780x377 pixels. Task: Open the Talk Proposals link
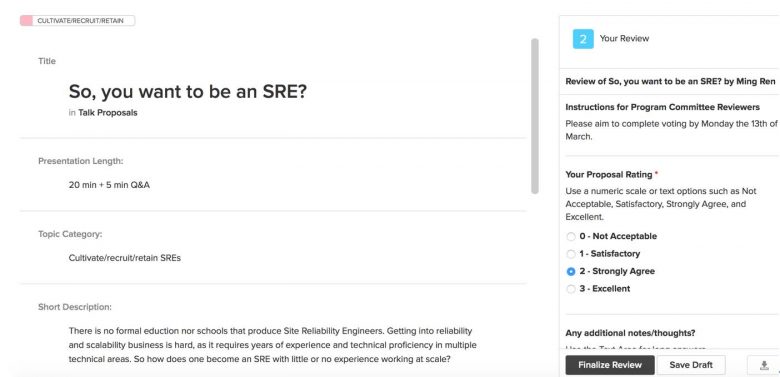[107, 113]
